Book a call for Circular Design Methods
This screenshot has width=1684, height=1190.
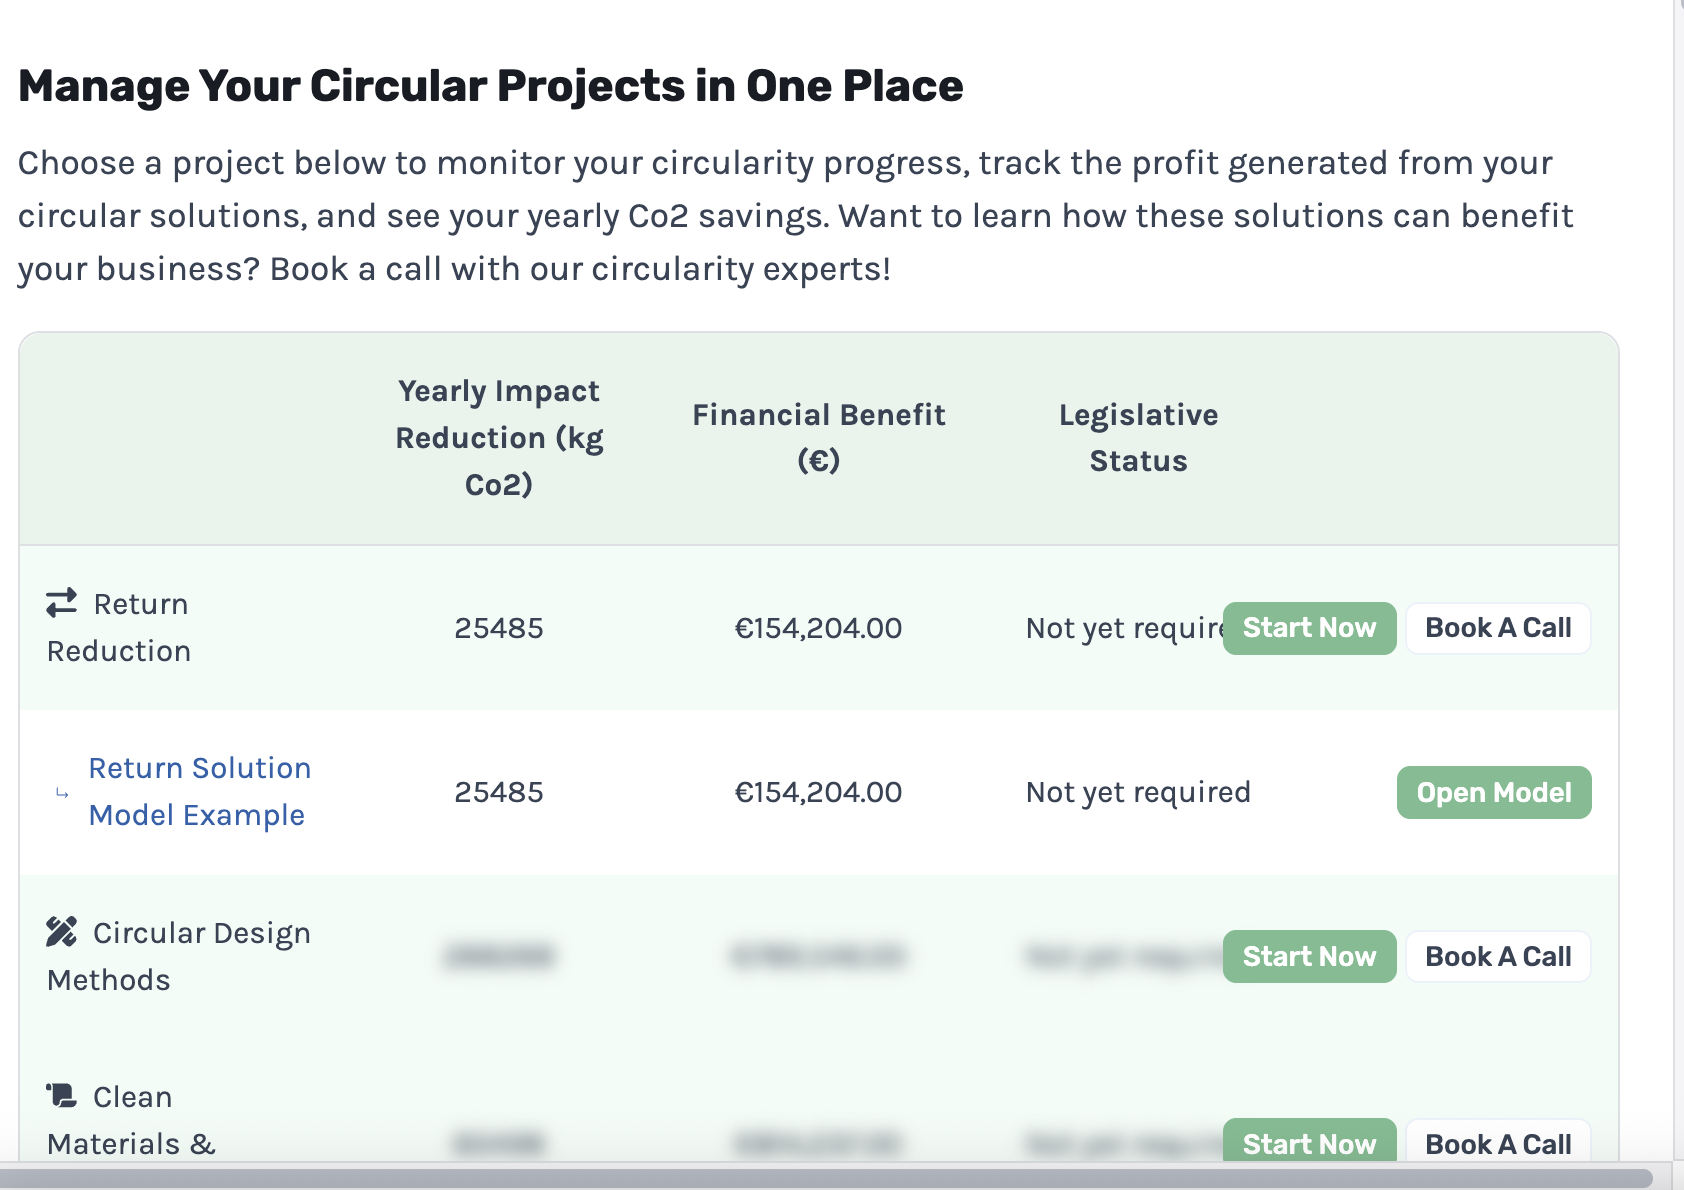point(1497,957)
